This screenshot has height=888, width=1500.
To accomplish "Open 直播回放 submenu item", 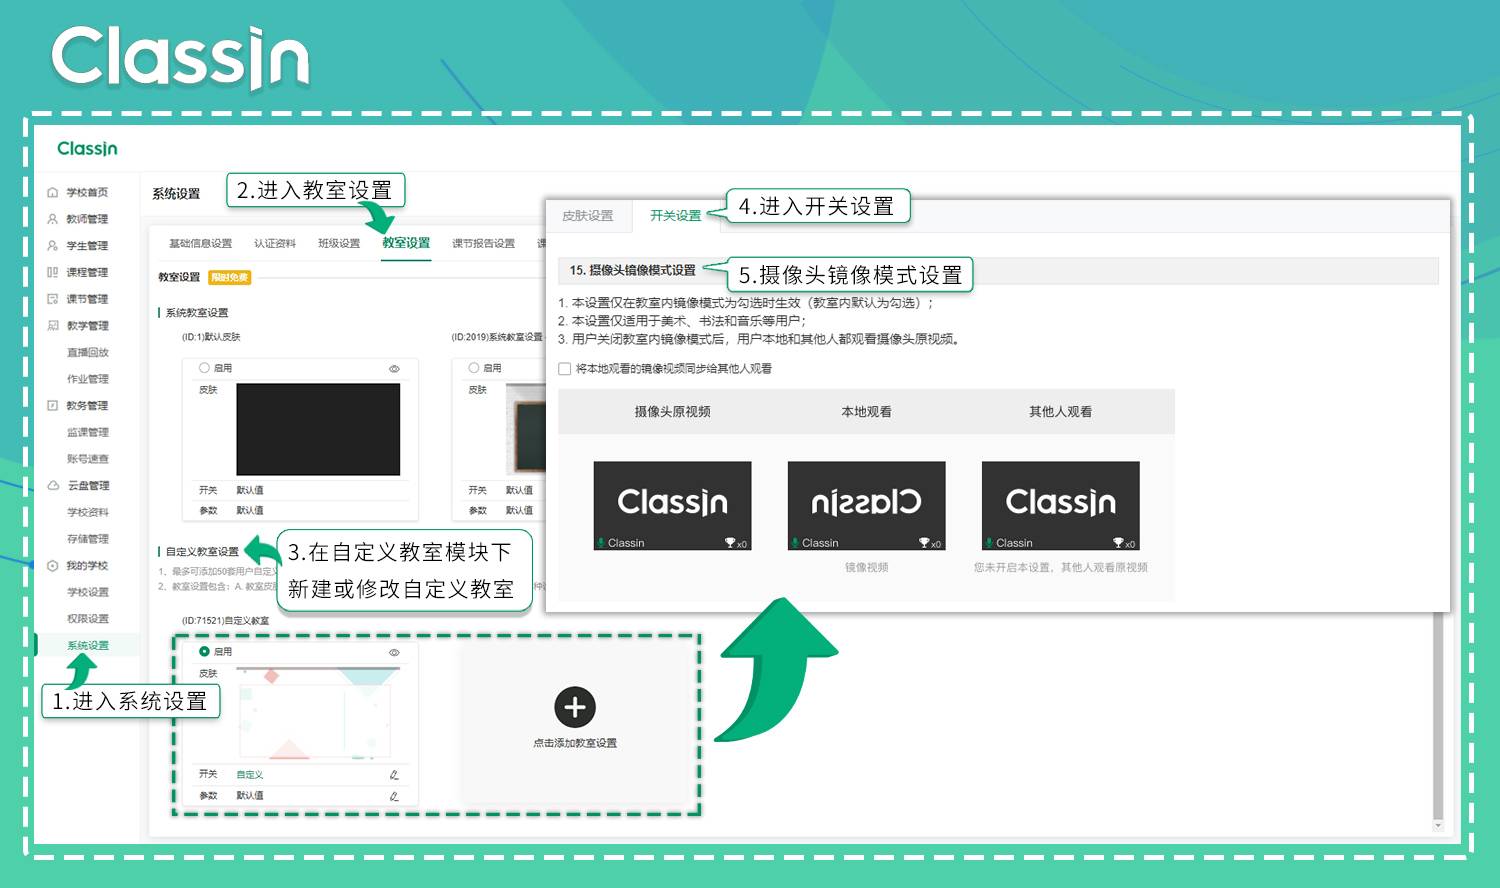I will point(88,352).
